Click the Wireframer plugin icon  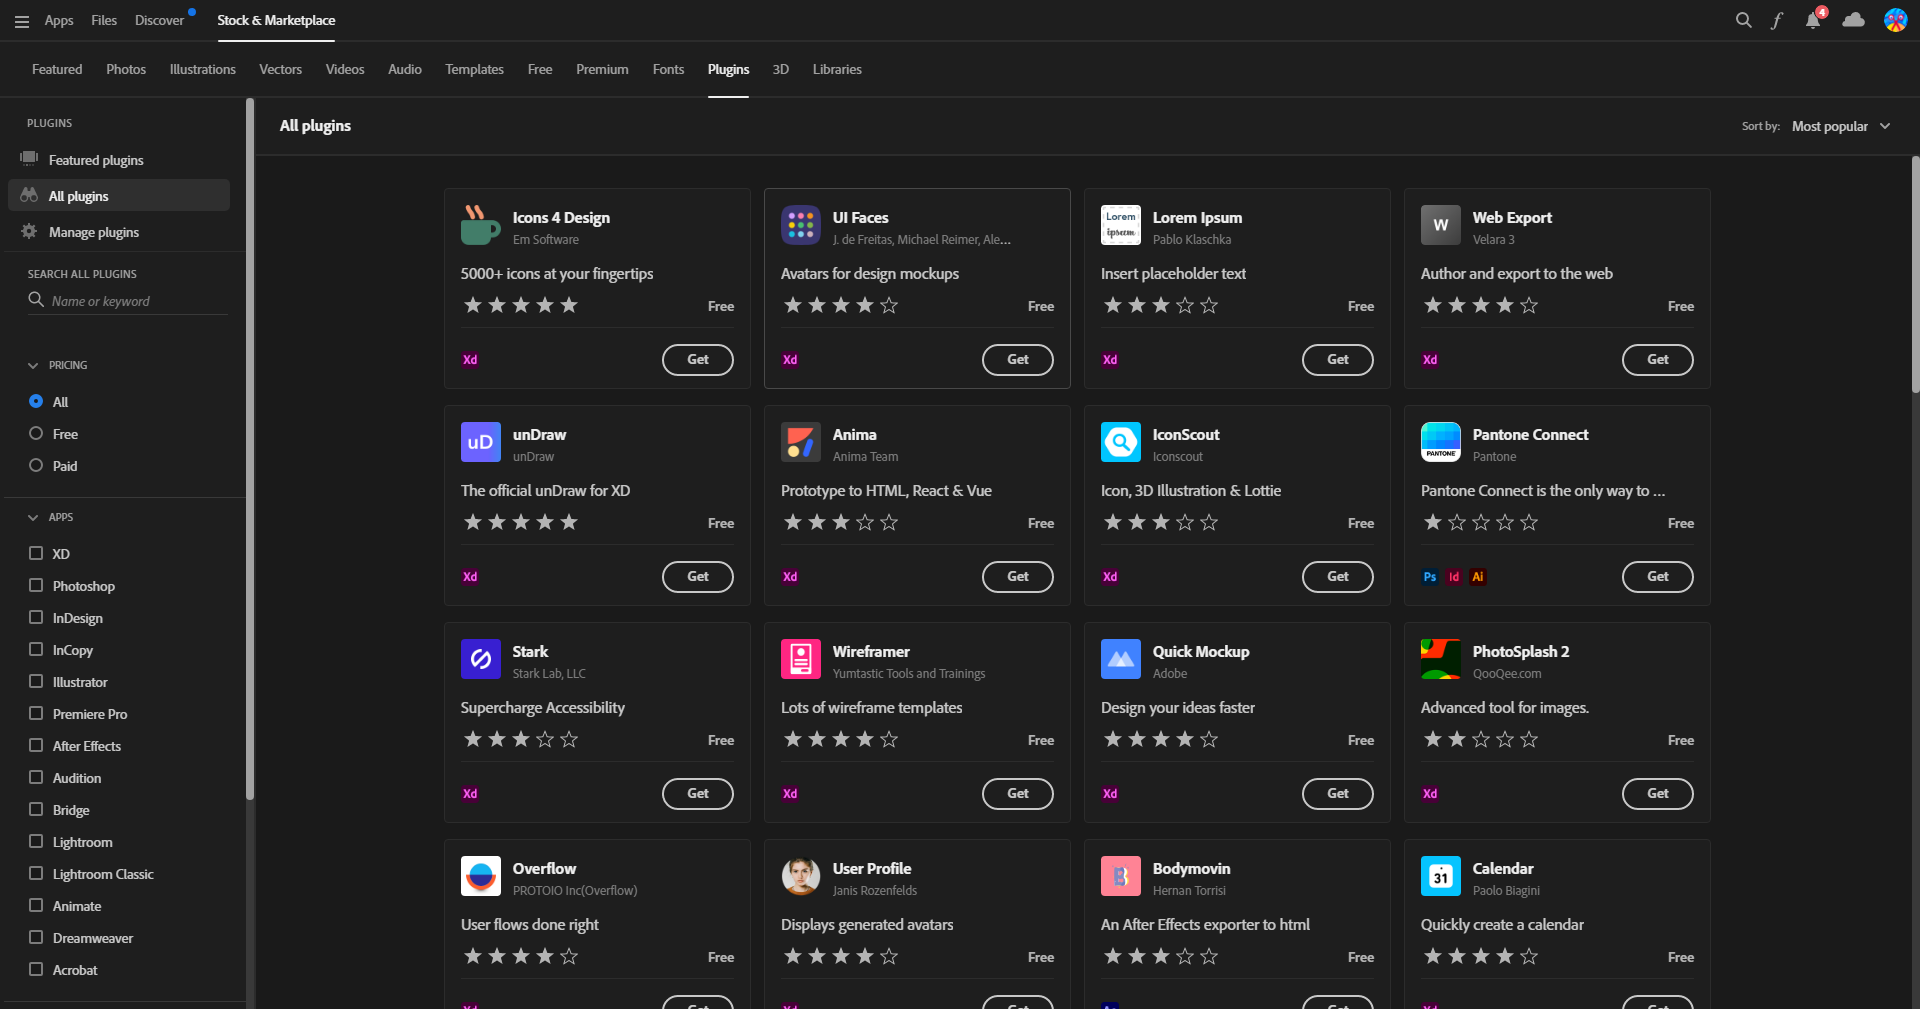click(x=801, y=659)
